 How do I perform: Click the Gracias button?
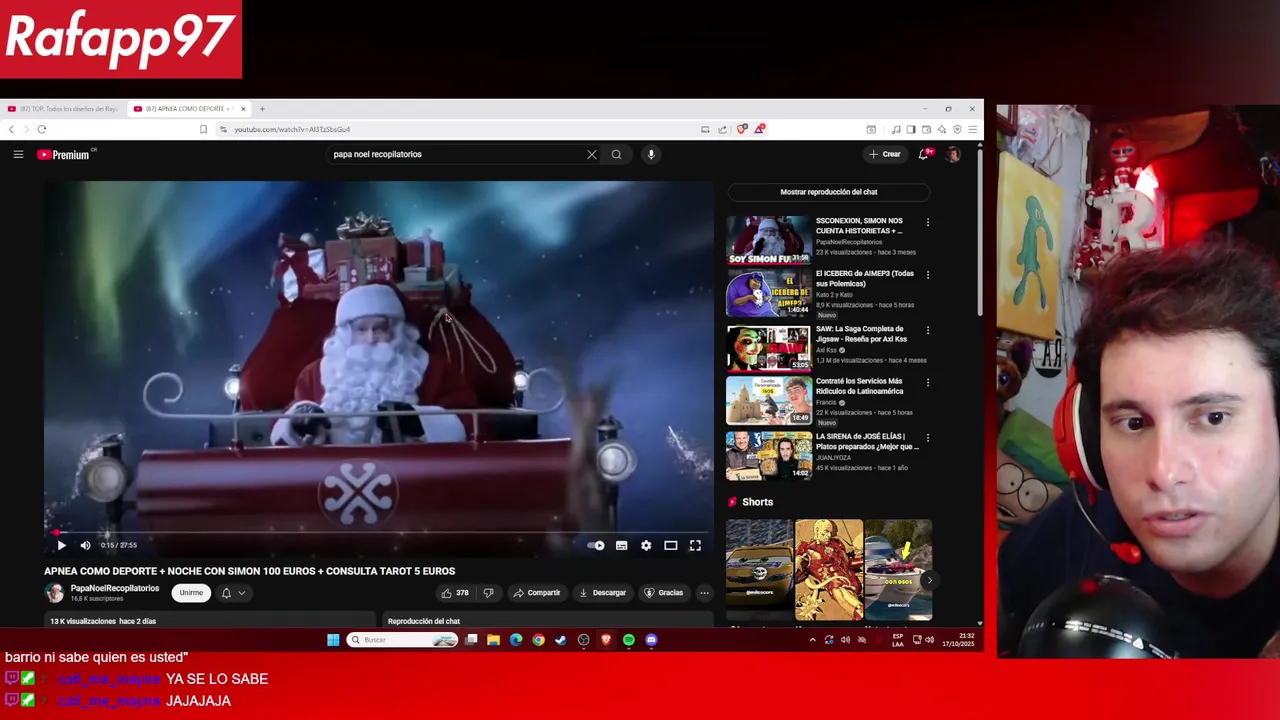click(x=664, y=593)
